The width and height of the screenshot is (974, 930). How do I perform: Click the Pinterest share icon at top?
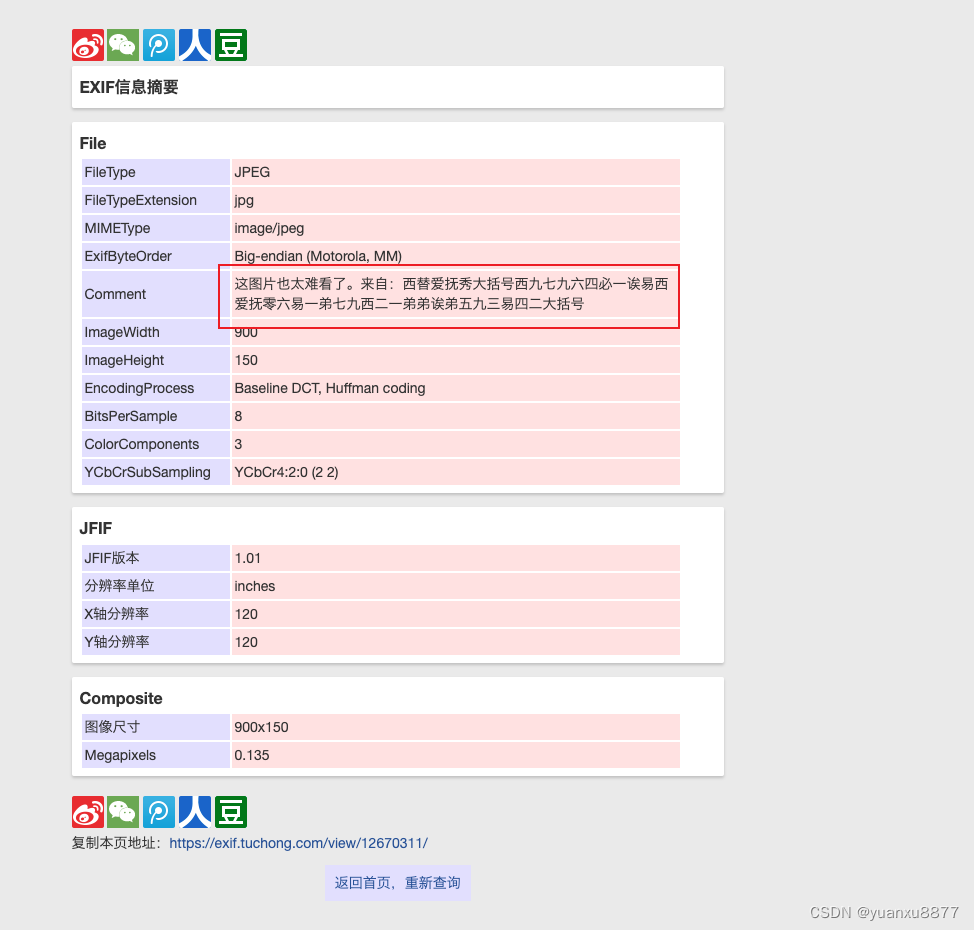pyautogui.click(x=158, y=44)
